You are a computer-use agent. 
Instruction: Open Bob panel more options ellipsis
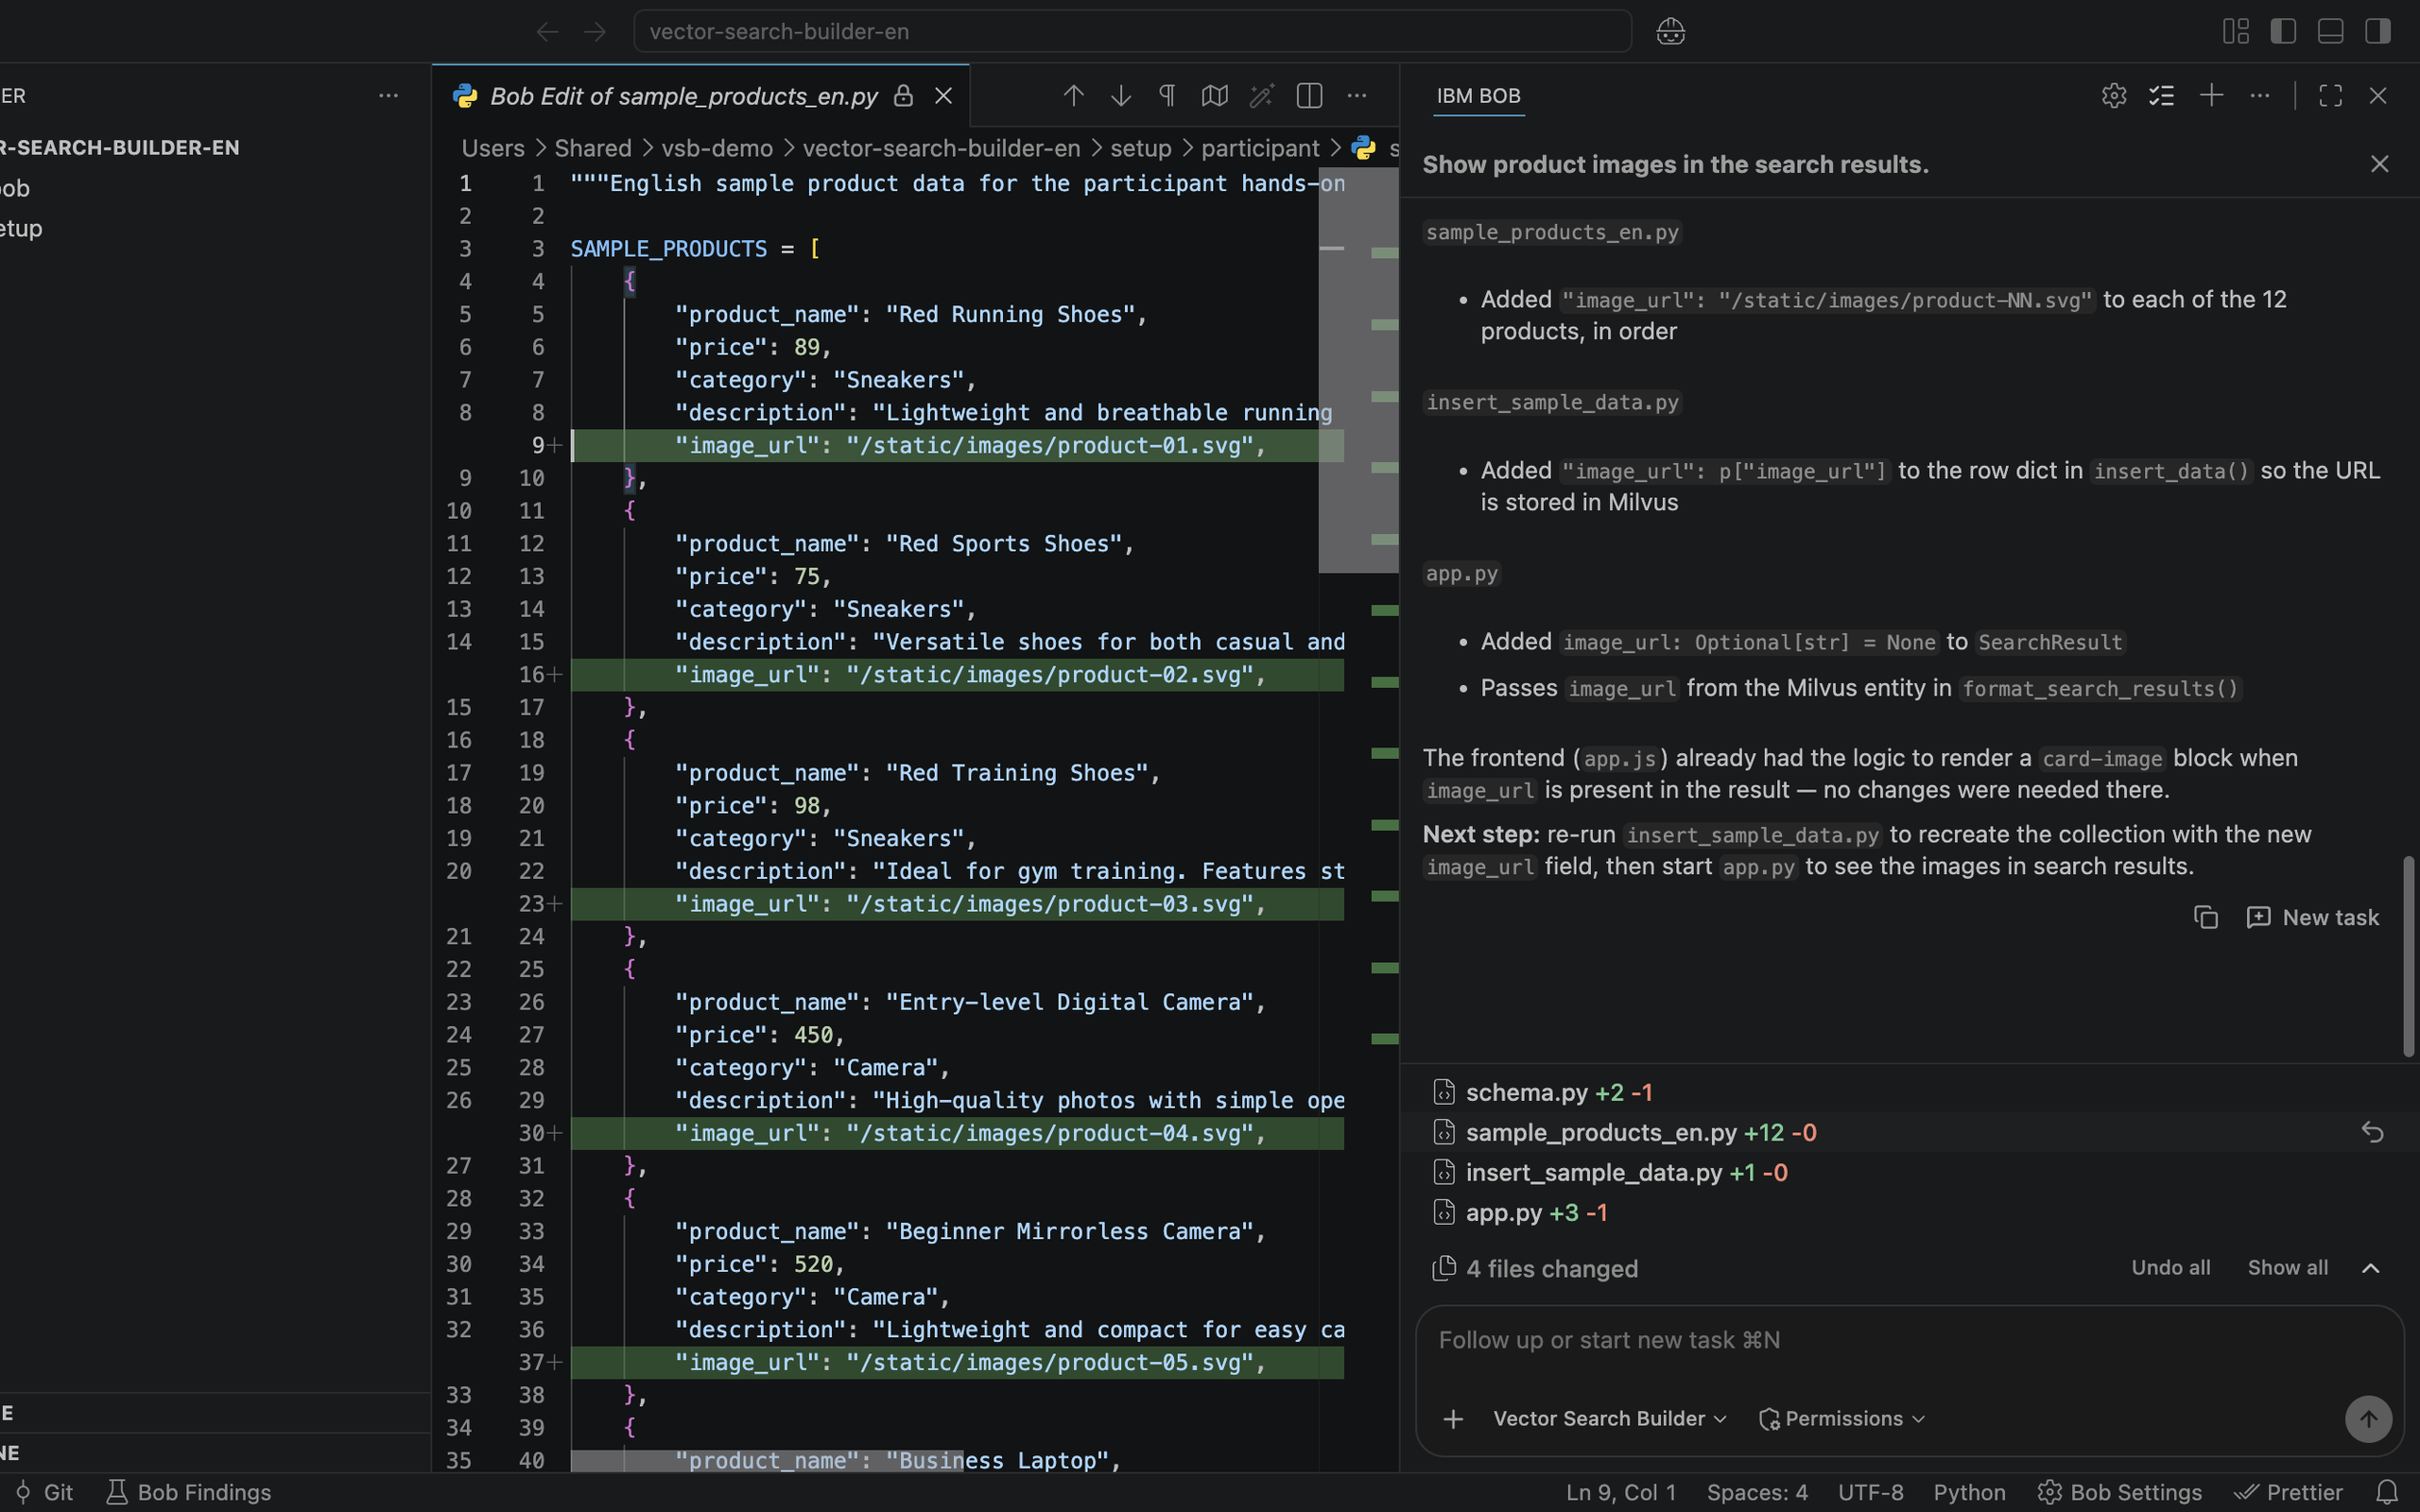point(2260,96)
